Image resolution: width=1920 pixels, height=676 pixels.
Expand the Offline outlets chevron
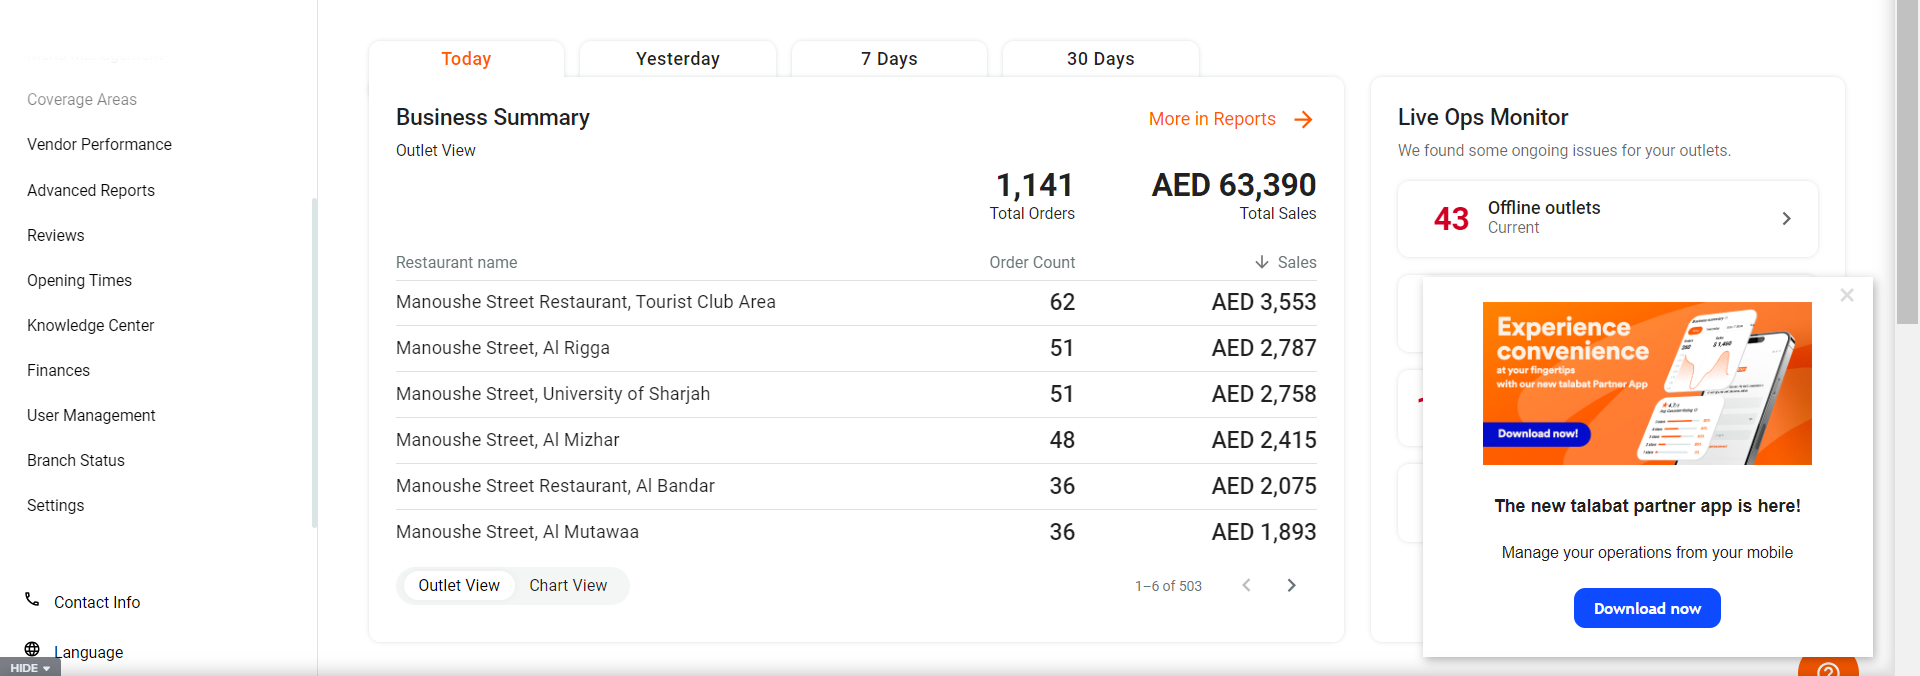tap(1786, 219)
